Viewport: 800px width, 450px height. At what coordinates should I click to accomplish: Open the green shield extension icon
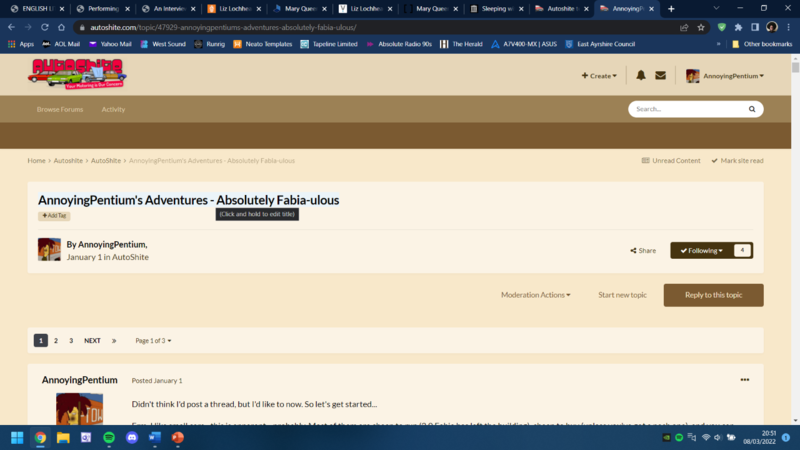coord(721,28)
